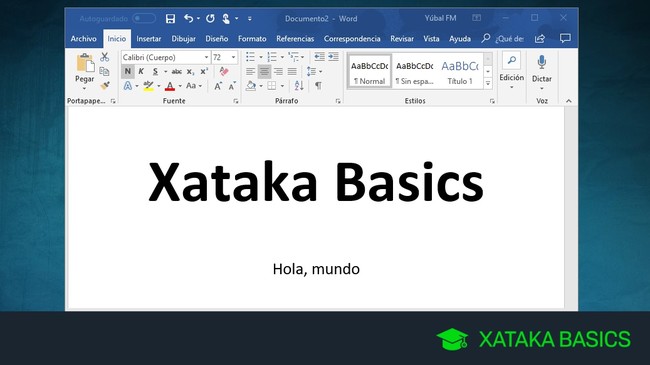Expand the font size 72 dropdown
The width and height of the screenshot is (650, 365).
click(233, 57)
